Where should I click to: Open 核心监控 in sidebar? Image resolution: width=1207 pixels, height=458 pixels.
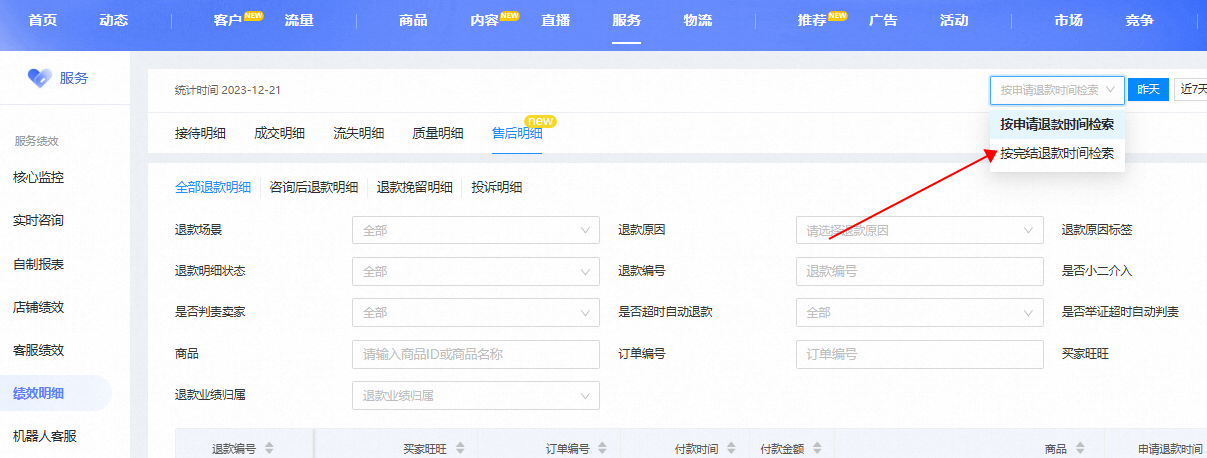[x=38, y=177]
